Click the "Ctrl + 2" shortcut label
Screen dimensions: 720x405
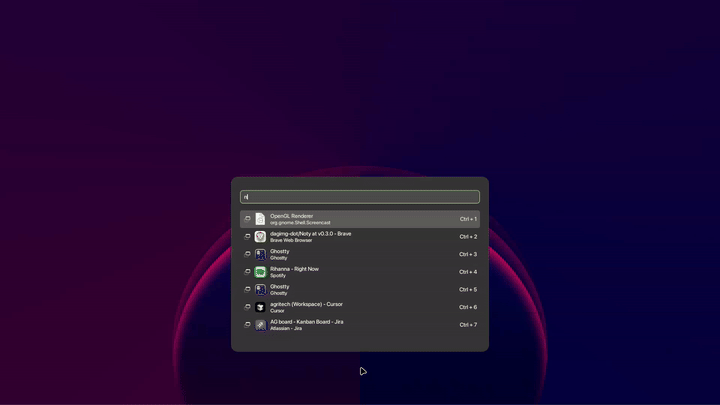[468, 236]
